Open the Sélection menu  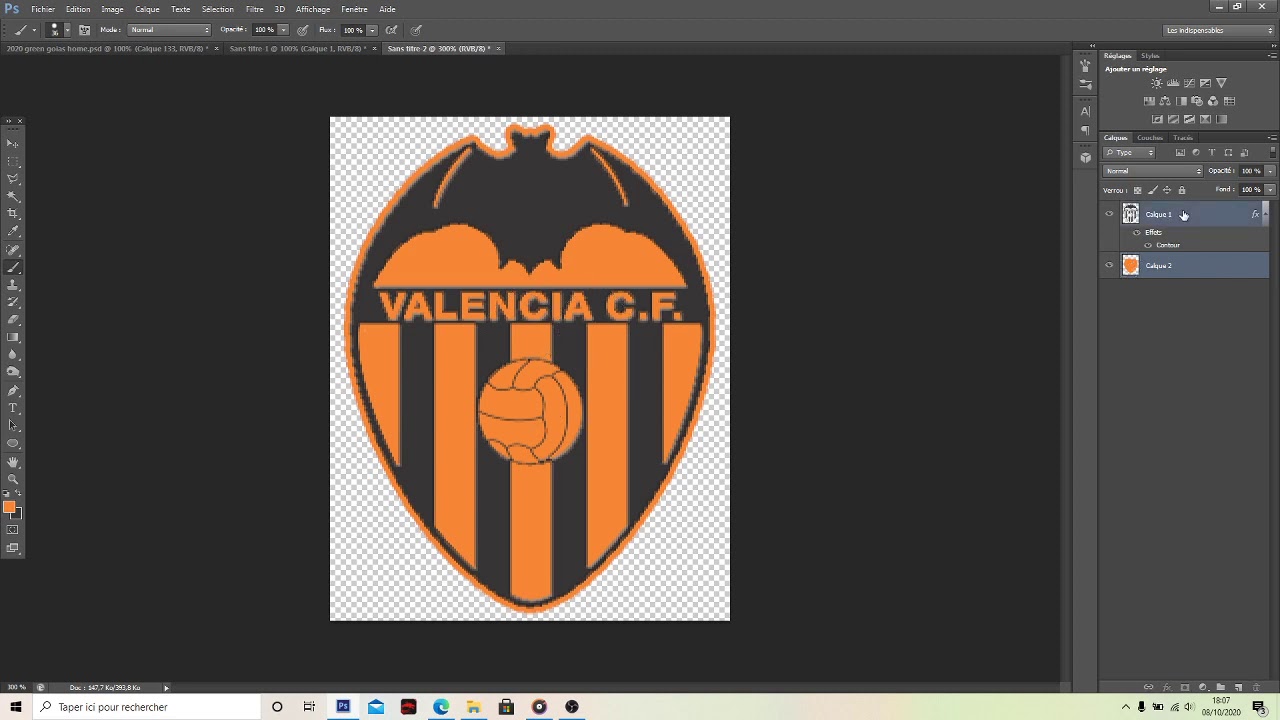217,9
